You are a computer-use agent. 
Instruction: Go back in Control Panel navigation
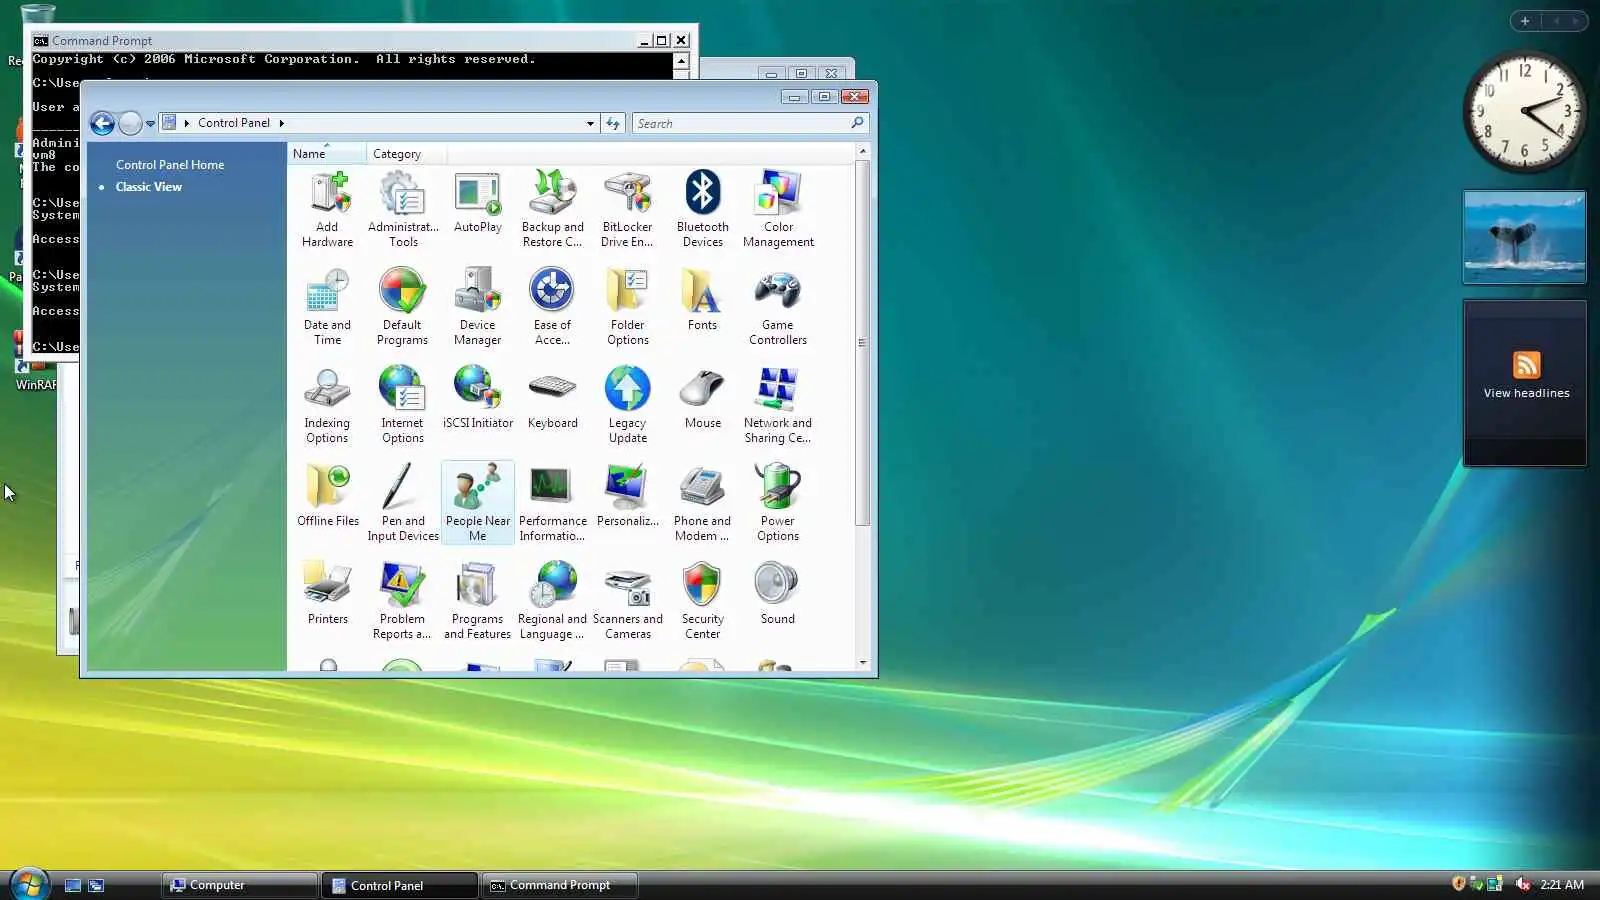102,123
